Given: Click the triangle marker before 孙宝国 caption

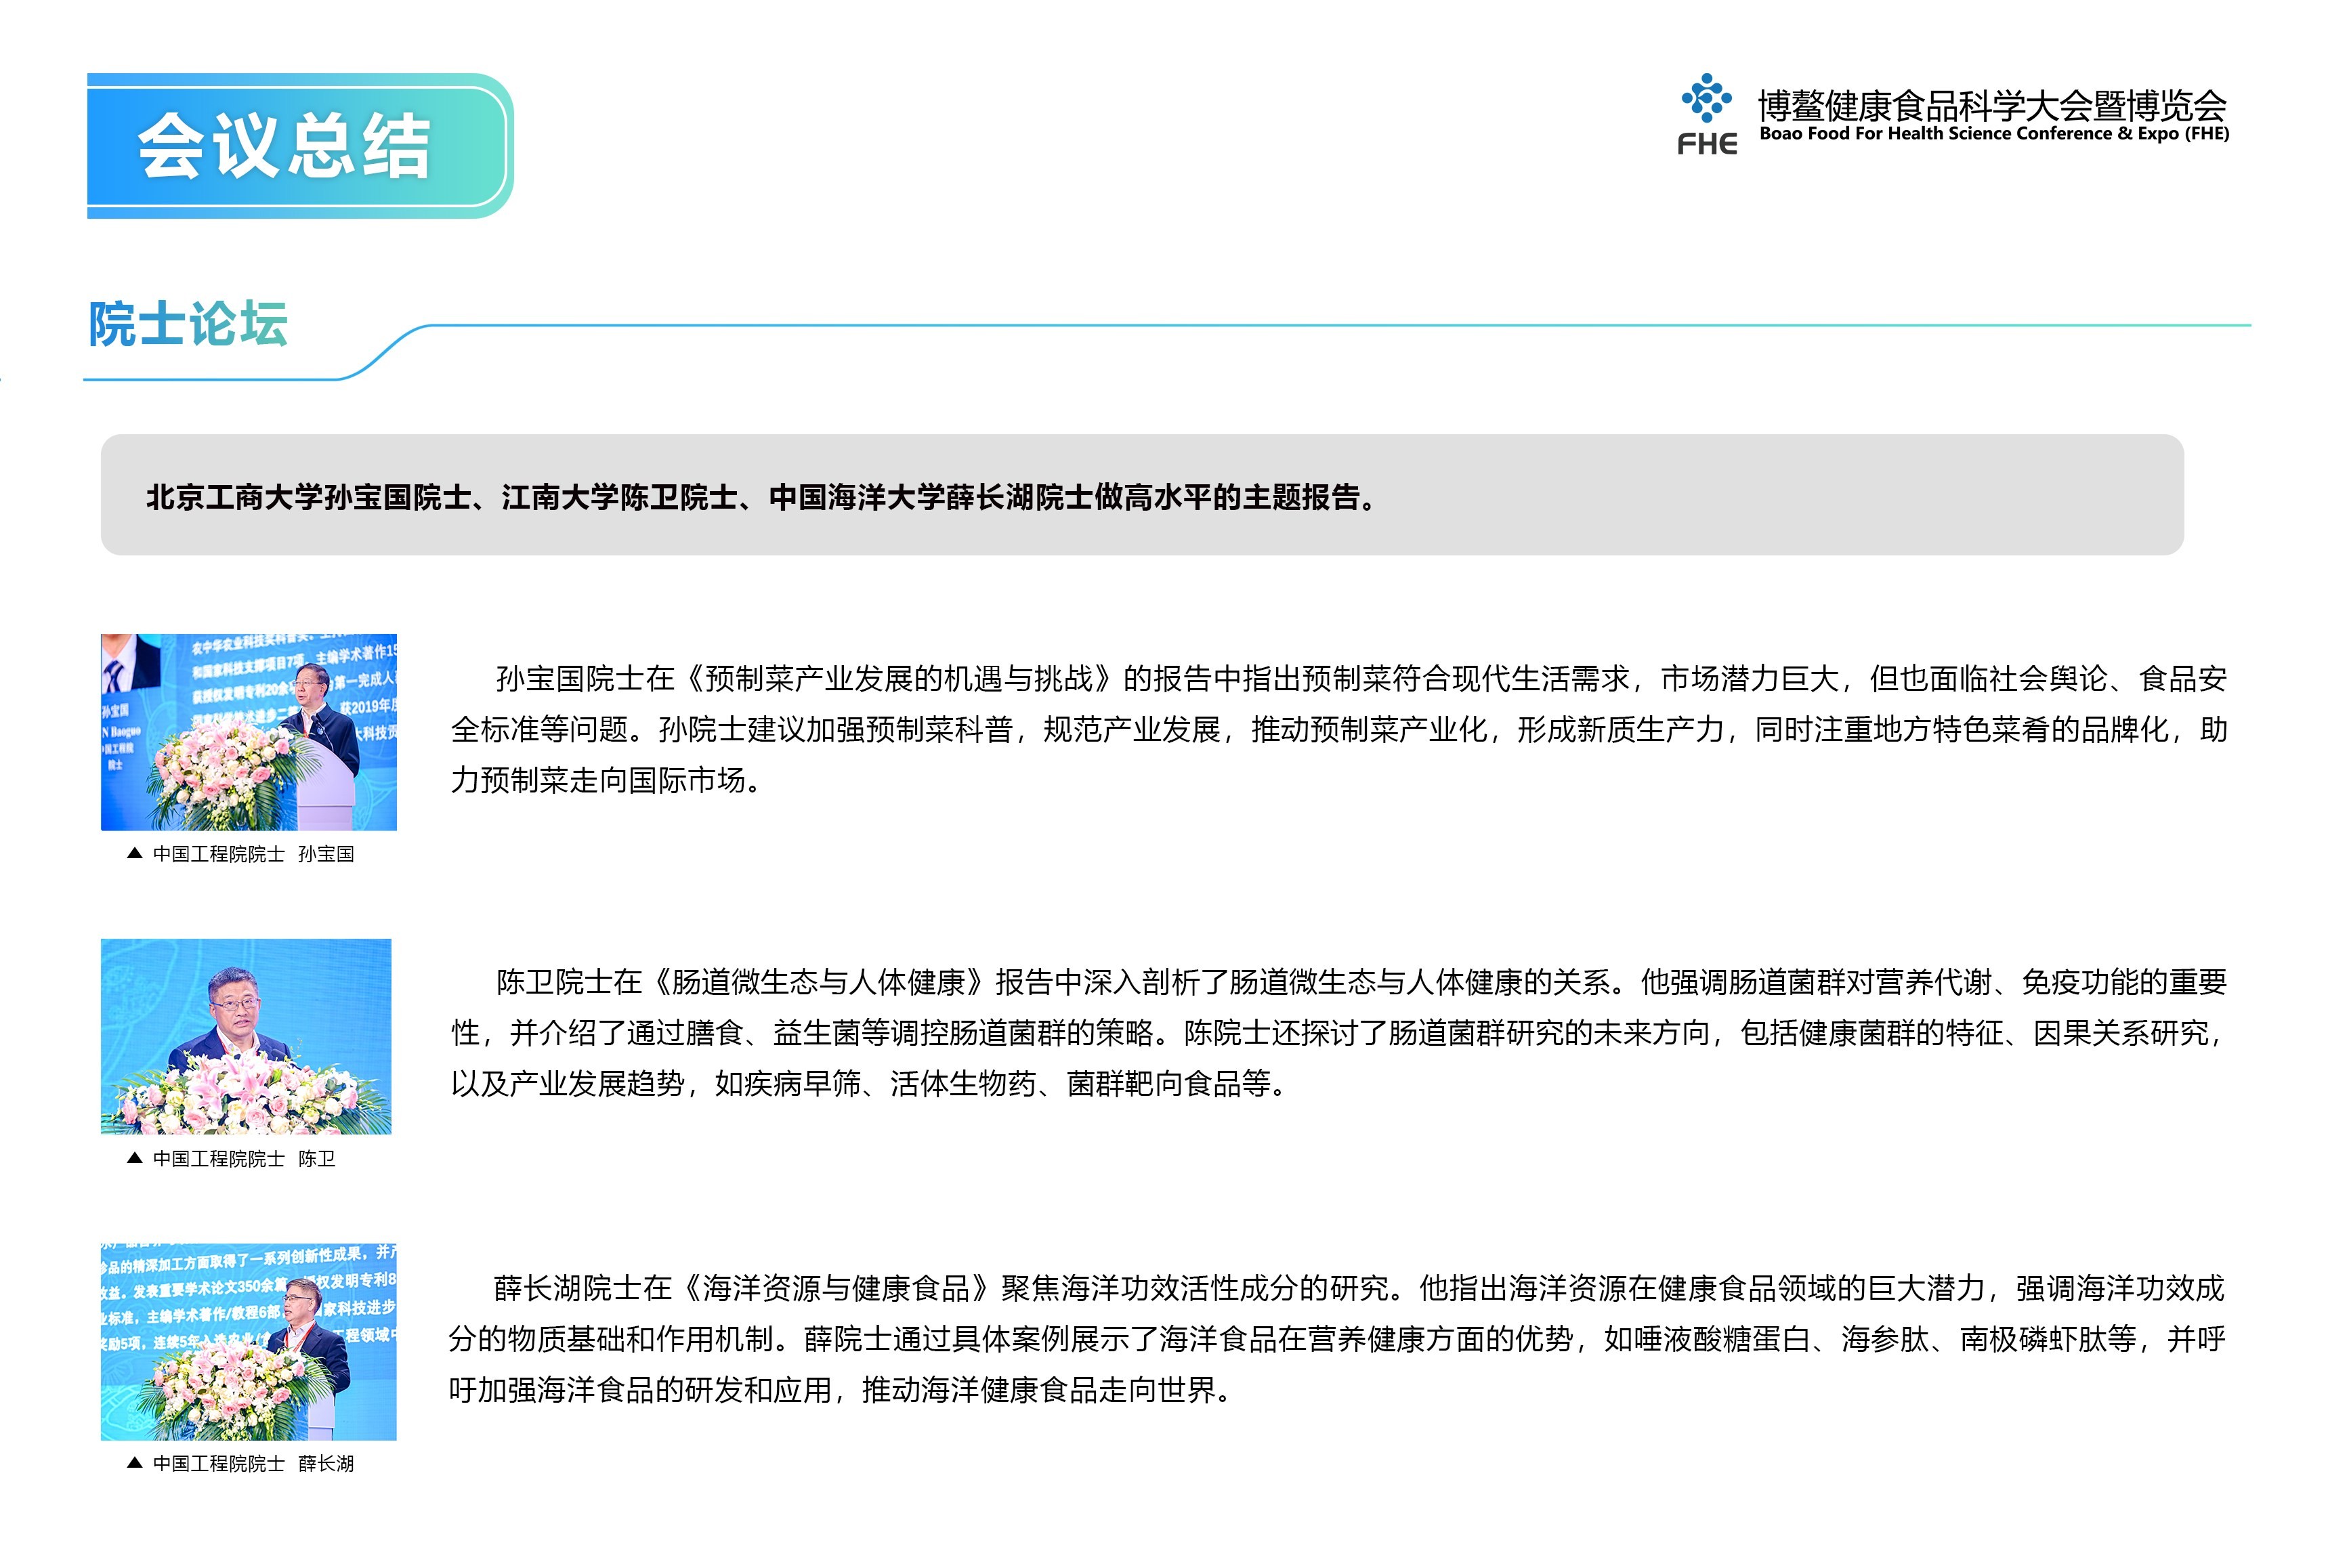Looking at the screenshot, I should 135,853.
